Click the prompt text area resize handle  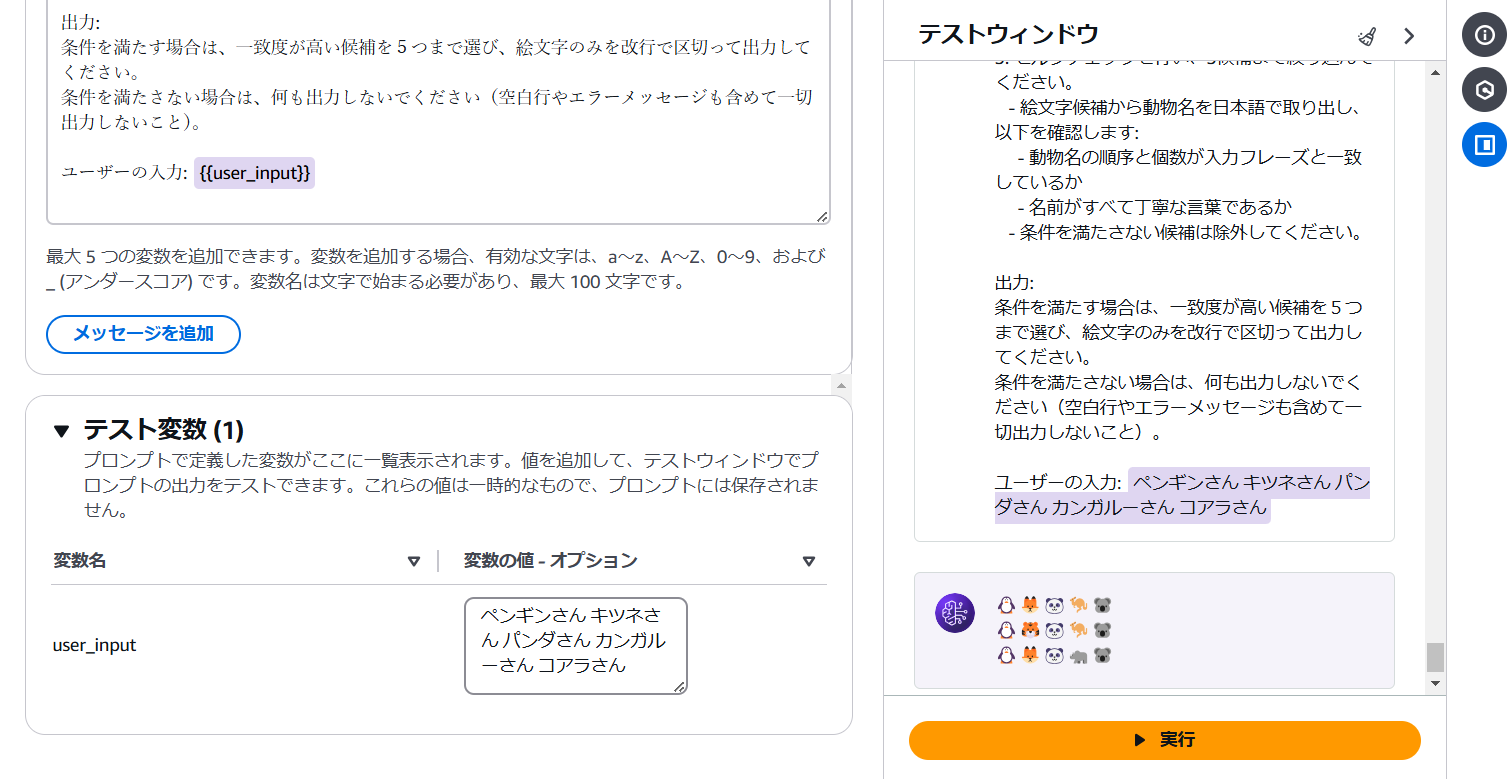tap(822, 216)
